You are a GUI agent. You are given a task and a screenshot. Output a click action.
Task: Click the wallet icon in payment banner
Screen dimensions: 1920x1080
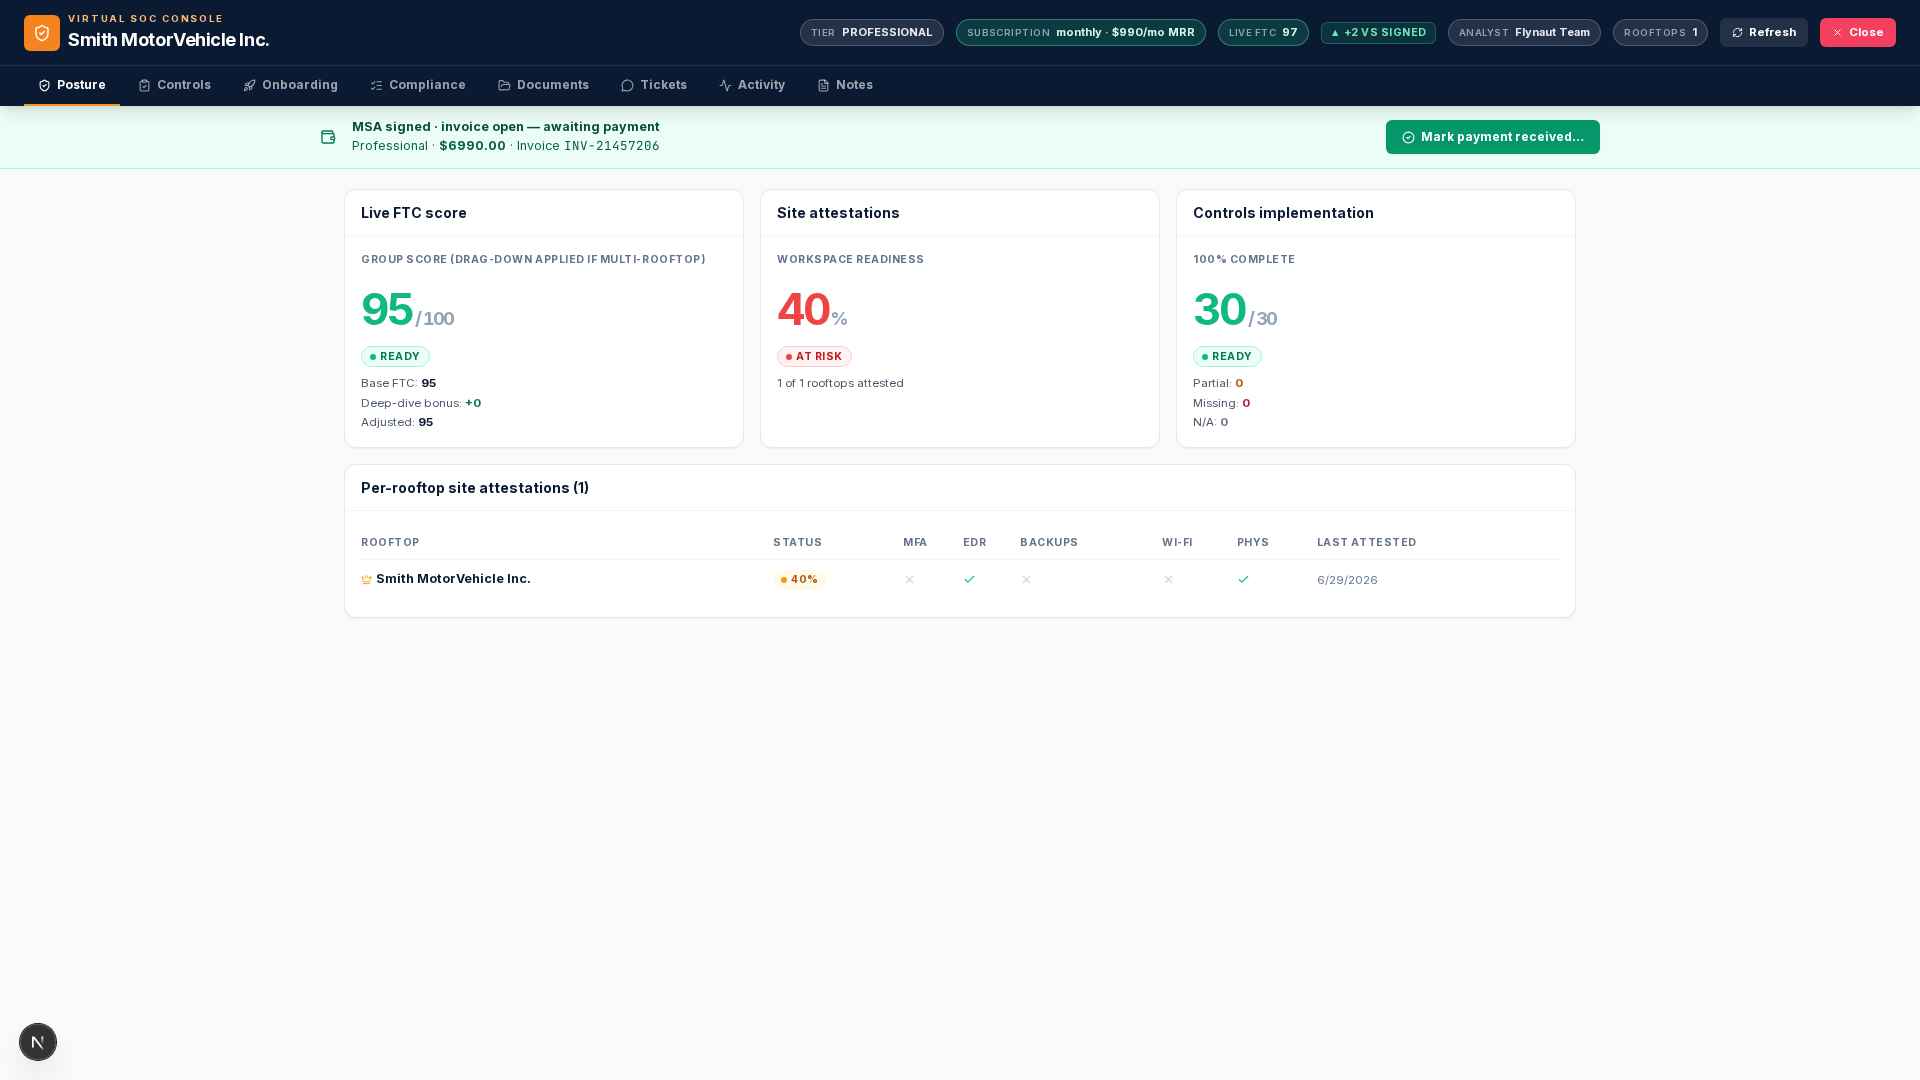coord(328,137)
